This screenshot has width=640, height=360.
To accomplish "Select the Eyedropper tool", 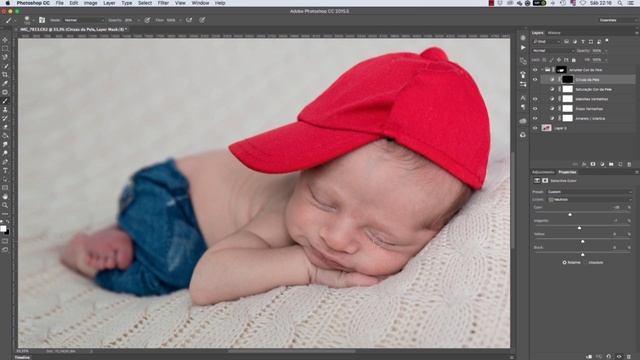I will (5, 83).
